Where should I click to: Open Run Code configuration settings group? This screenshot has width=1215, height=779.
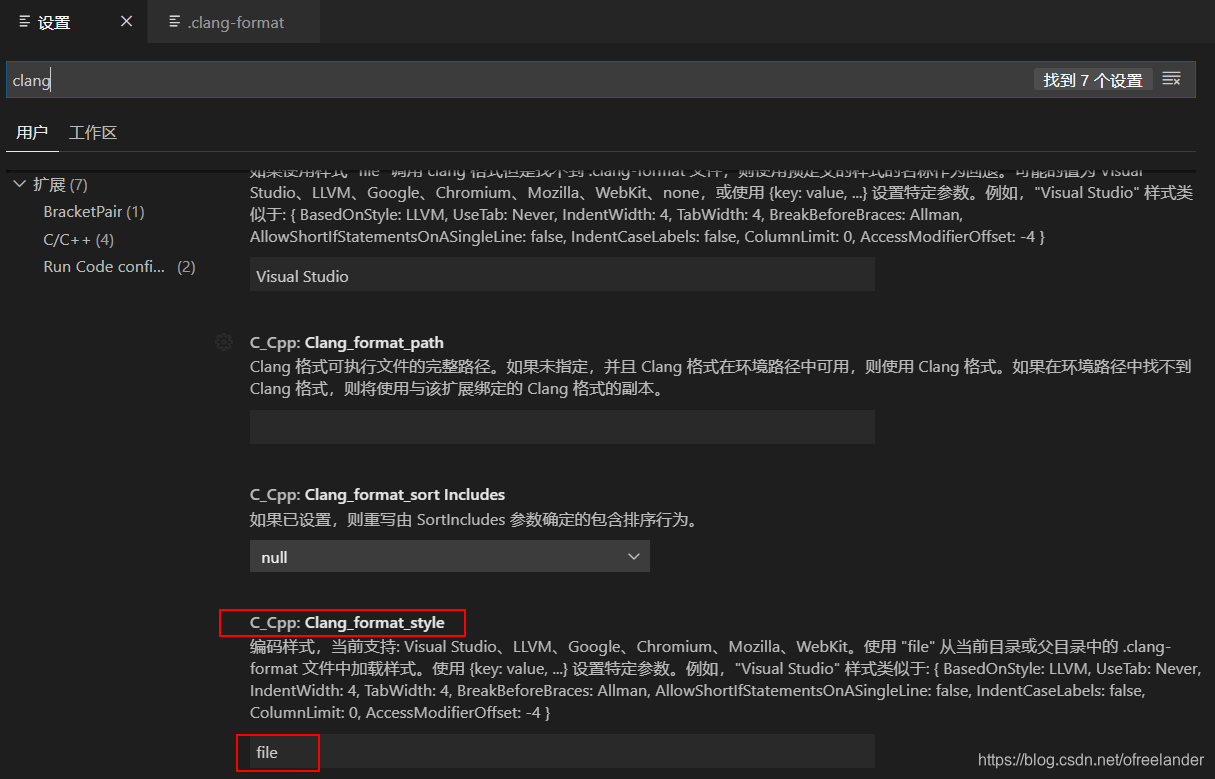(x=119, y=267)
